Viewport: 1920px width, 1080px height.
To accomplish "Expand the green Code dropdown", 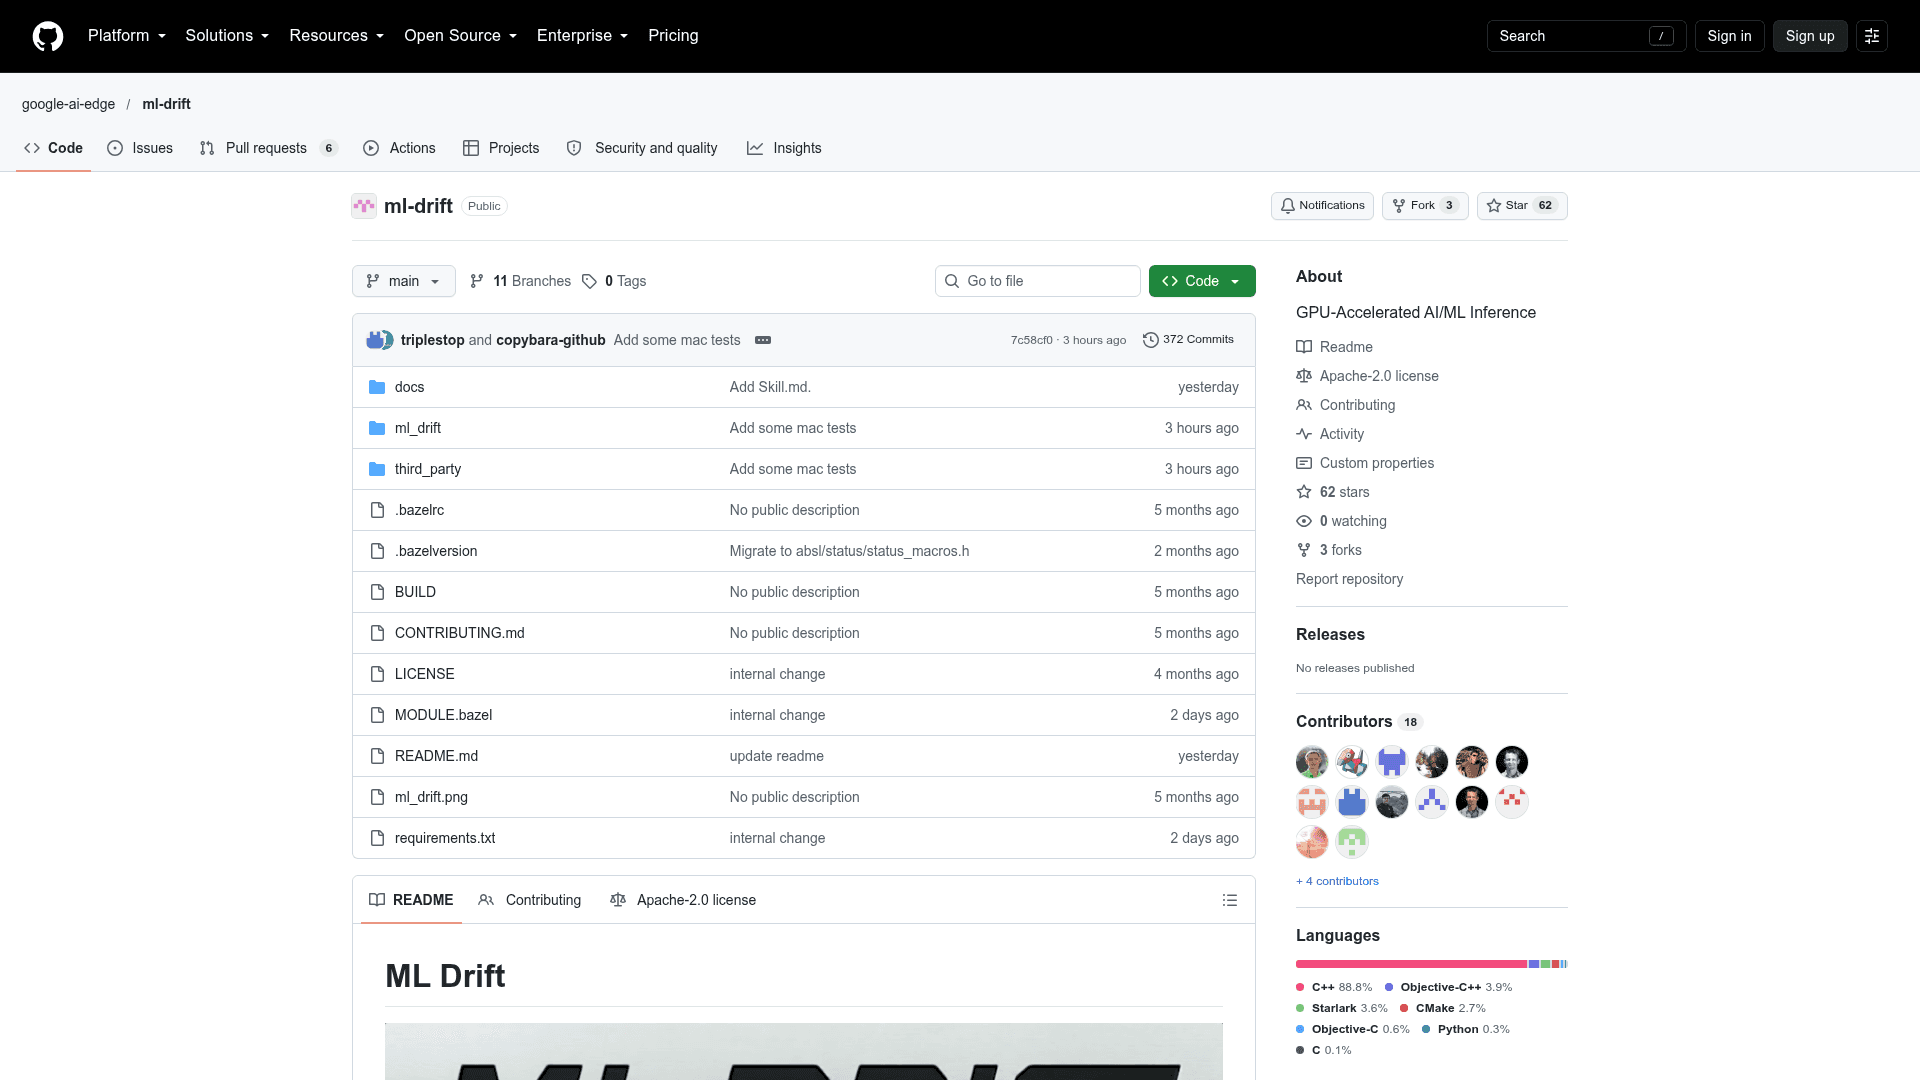I will click(1202, 281).
